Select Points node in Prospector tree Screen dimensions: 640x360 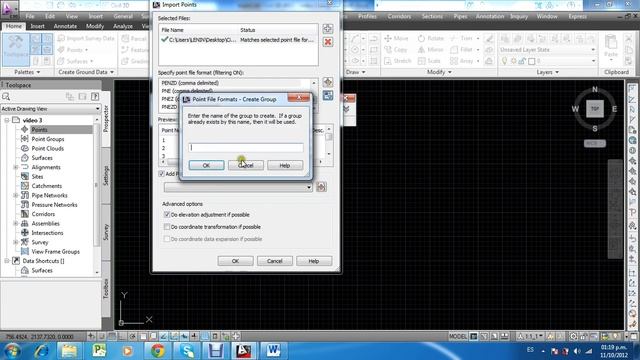[x=39, y=130]
